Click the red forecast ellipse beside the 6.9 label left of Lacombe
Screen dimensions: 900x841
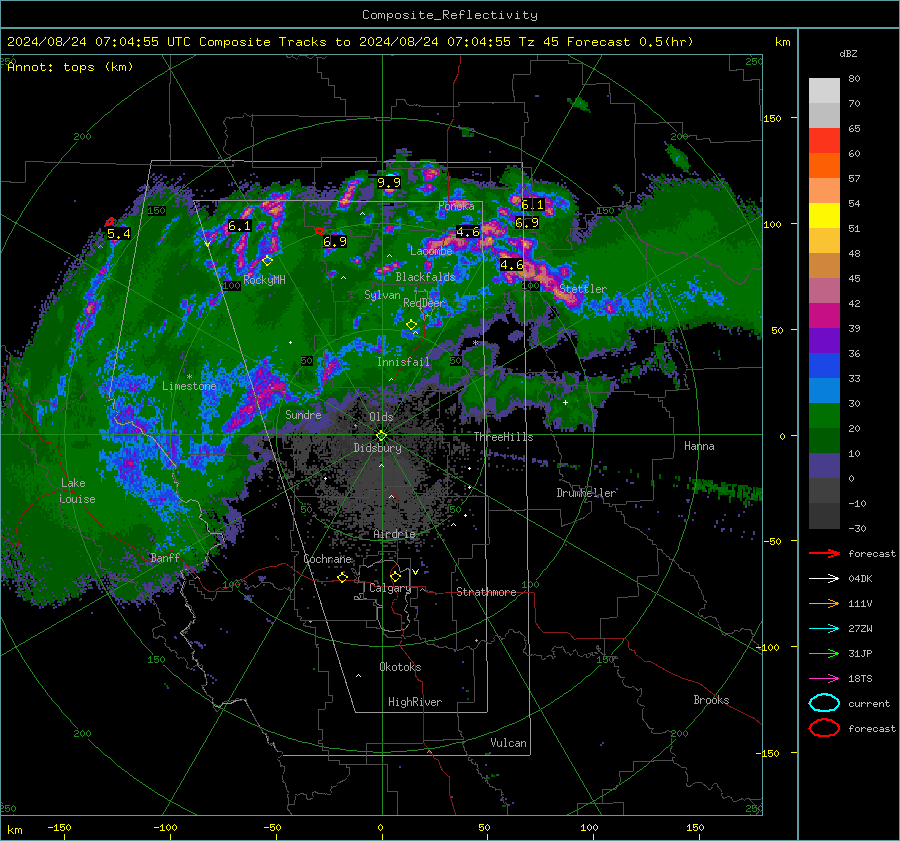click(x=319, y=231)
